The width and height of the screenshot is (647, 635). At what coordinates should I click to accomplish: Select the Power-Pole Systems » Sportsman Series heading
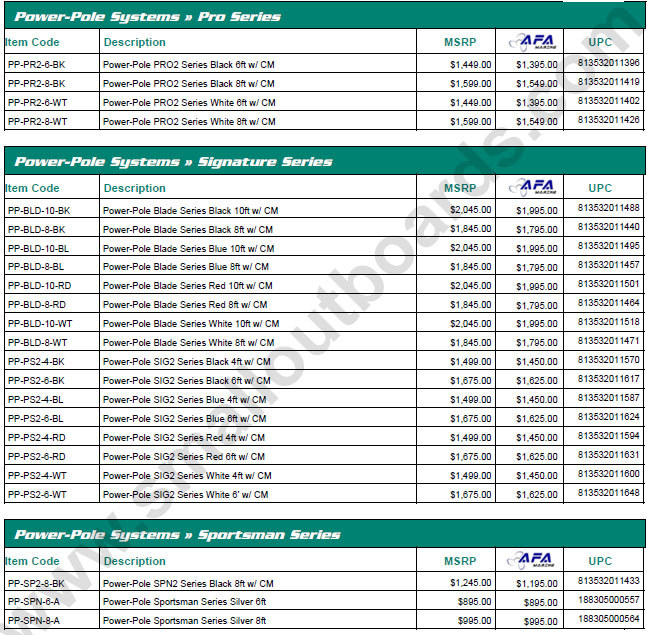point(177,535)
